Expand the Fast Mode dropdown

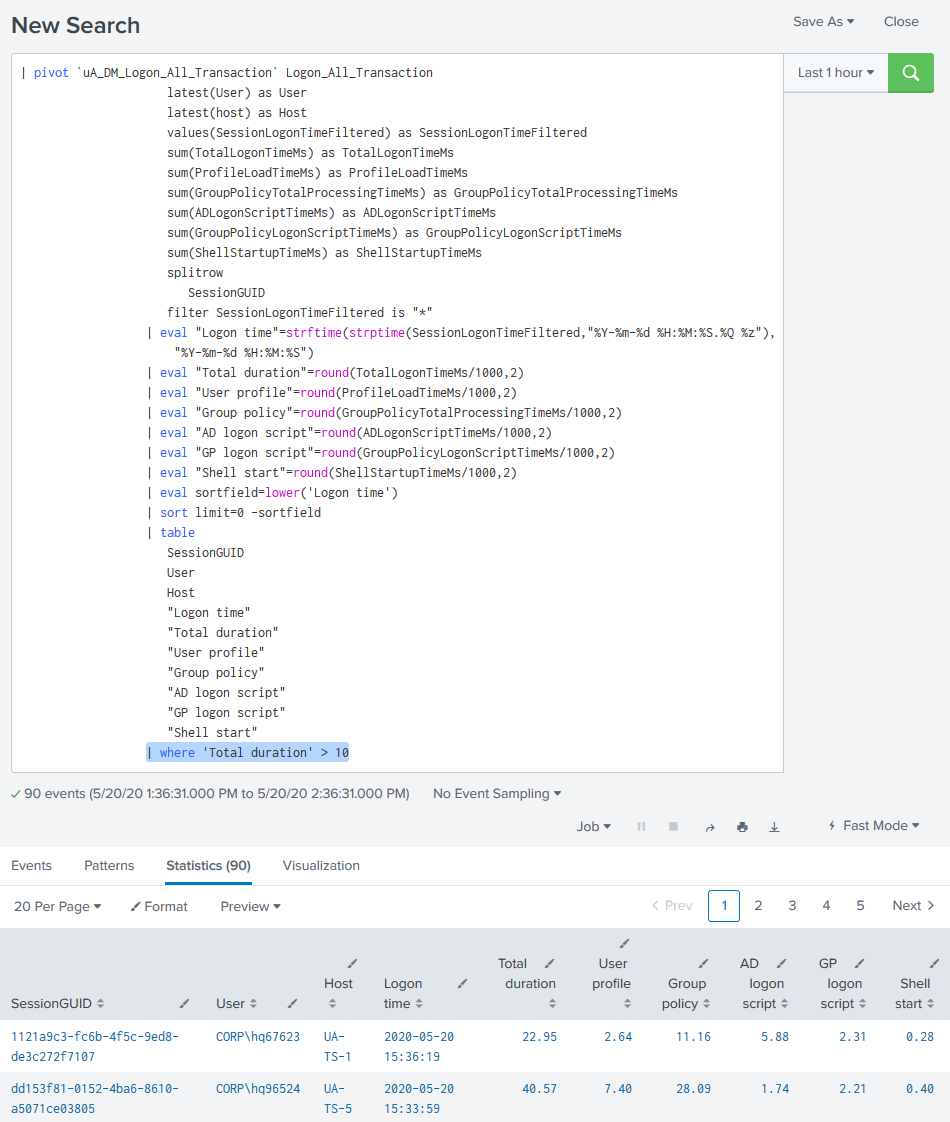click(873, 826)
